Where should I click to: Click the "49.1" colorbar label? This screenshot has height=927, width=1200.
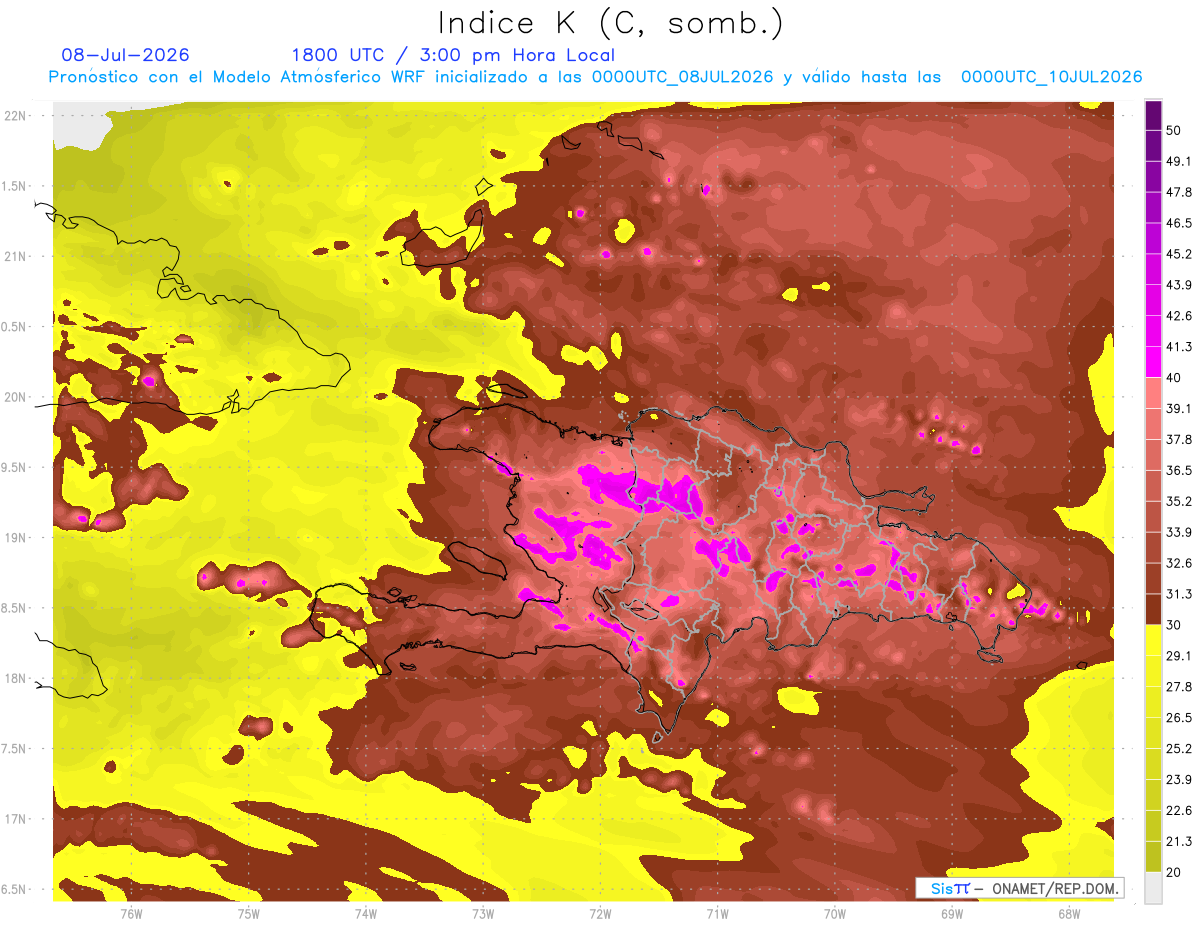pyautogui.click(x=1179, y=161)
